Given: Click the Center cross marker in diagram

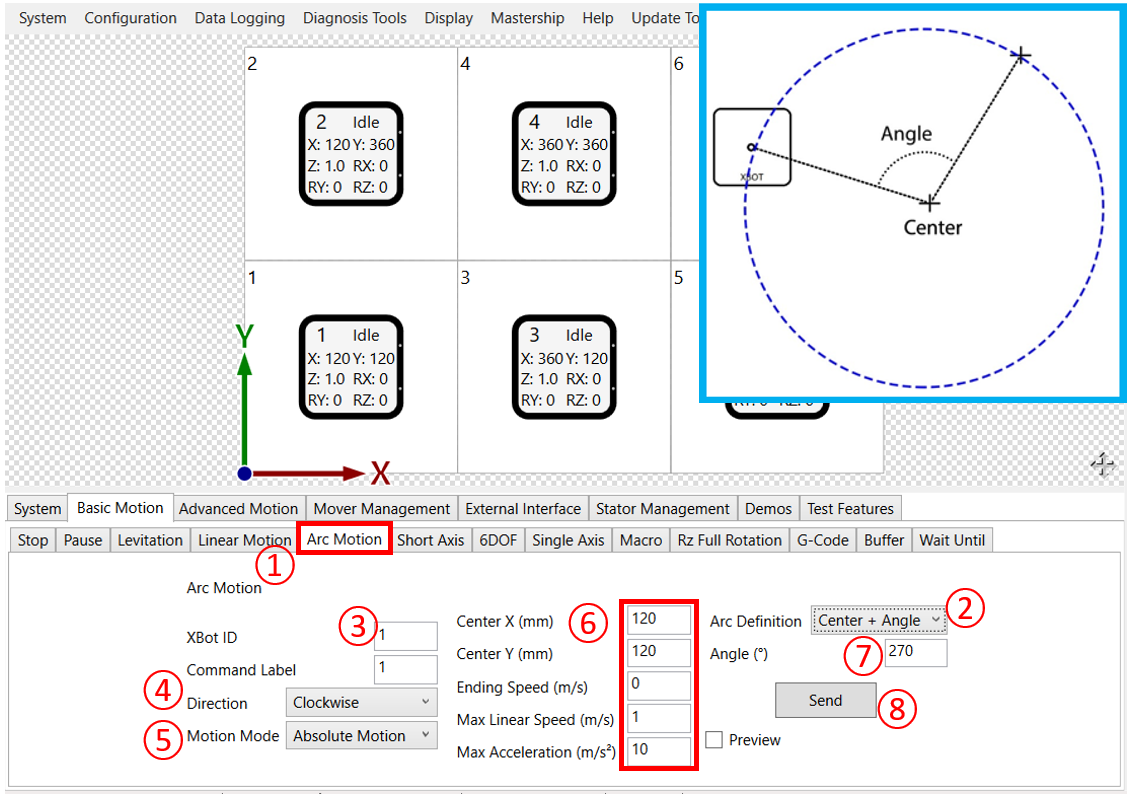Looking at the screenshot, I should coord(930,203).
